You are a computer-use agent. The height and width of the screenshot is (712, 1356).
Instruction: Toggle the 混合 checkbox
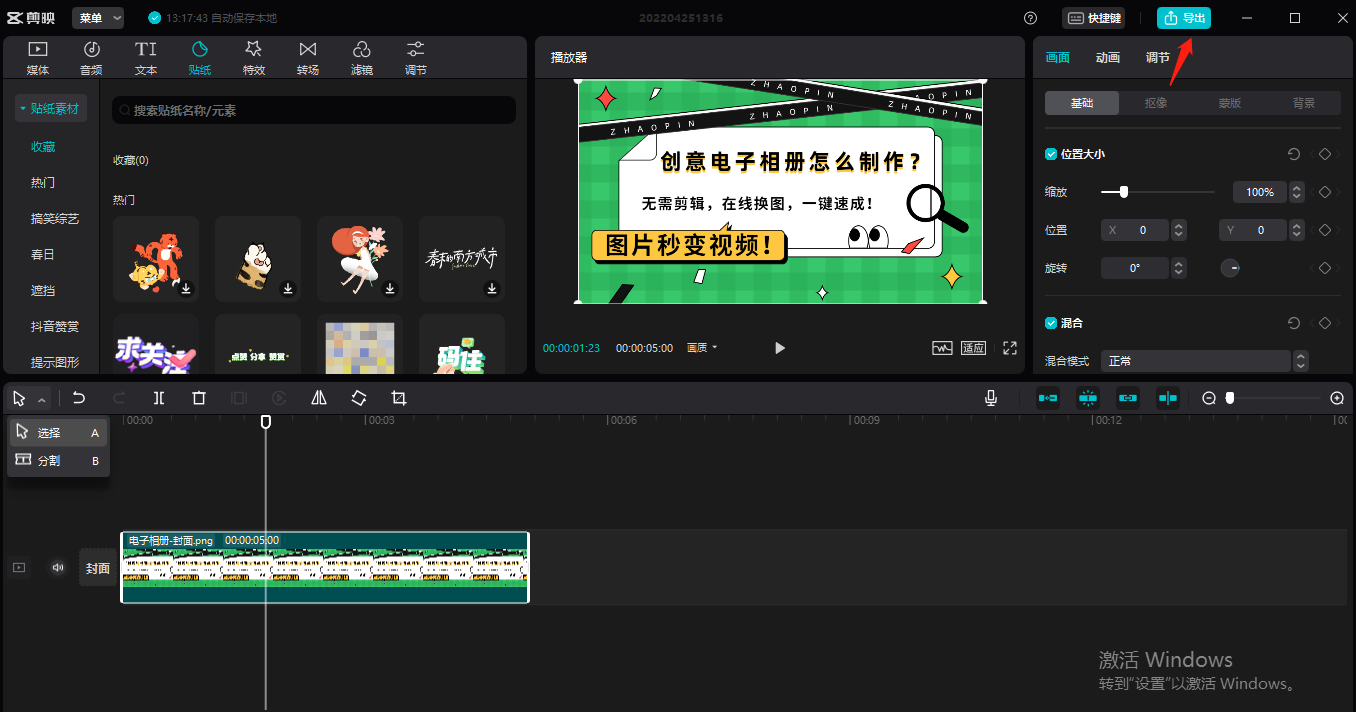point(1051,323)
